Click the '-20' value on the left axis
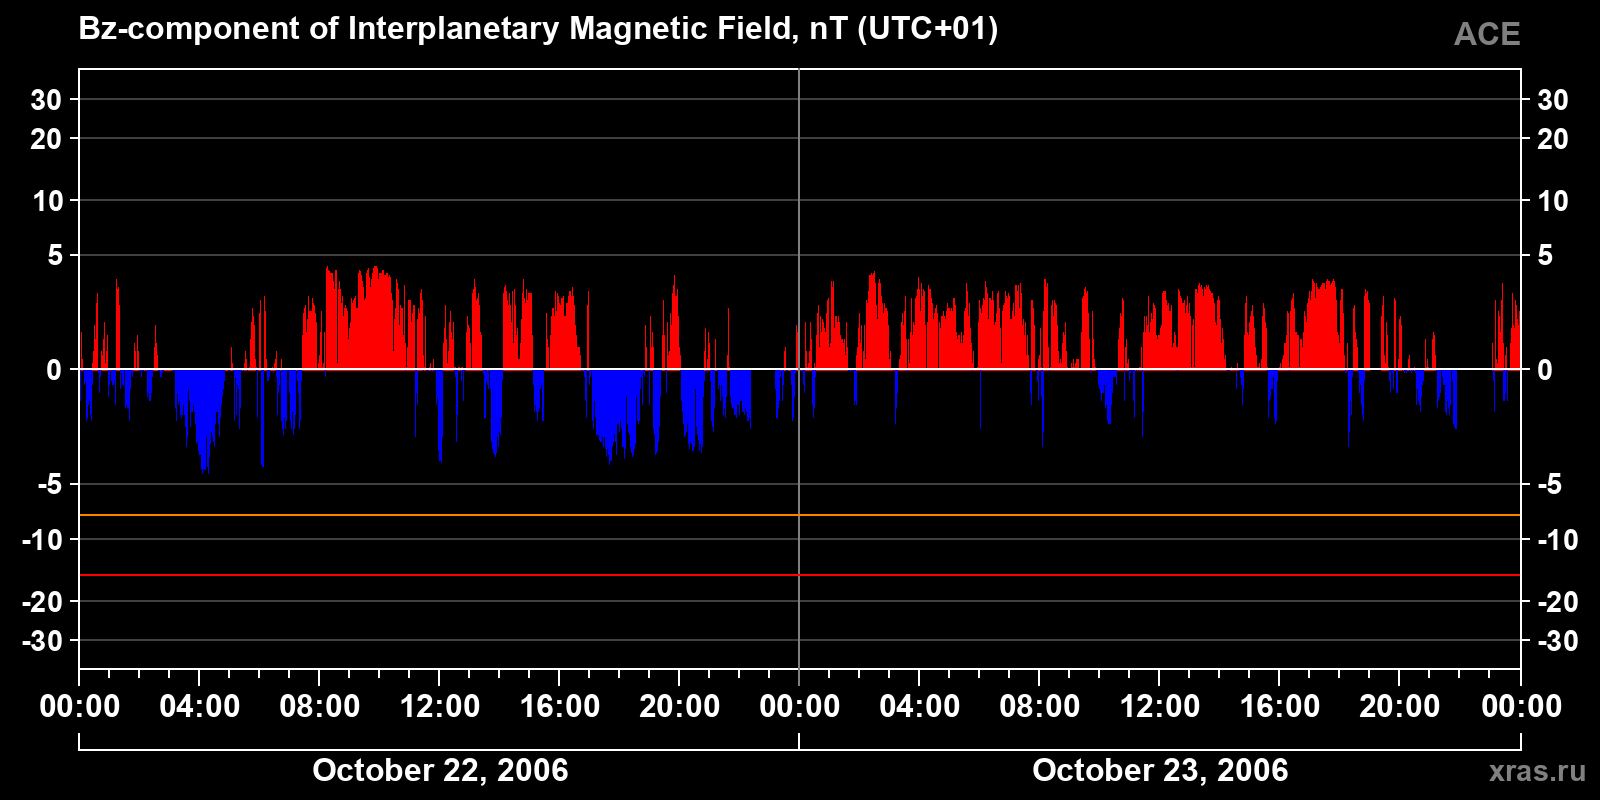Image resolution: width=1600 pixels, height=800 pixels. 43,602
